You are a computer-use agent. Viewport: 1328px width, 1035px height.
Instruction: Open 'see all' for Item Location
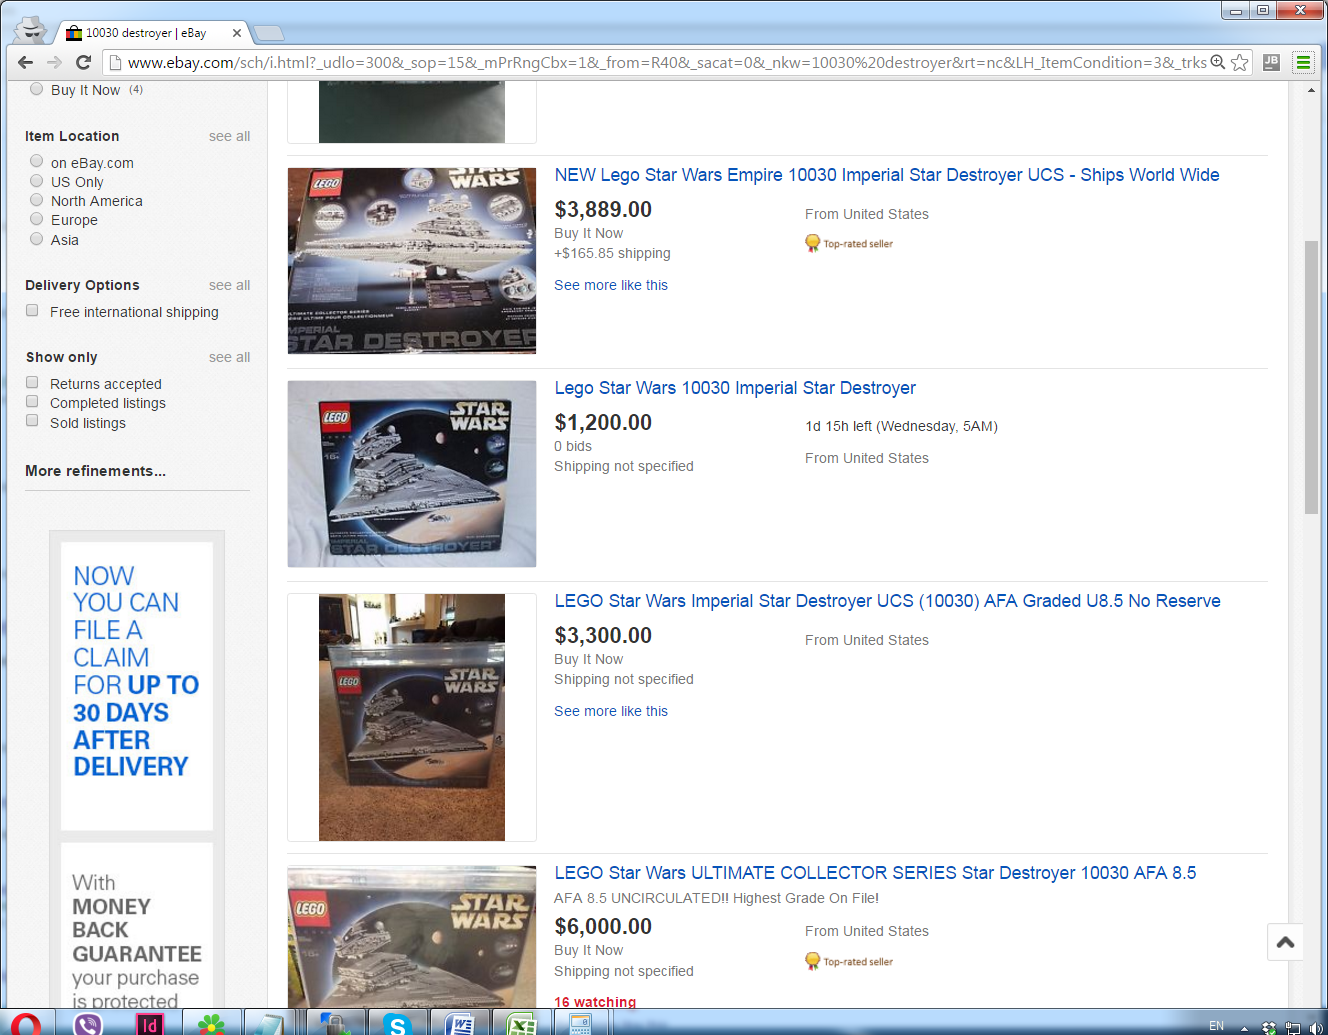229,136
